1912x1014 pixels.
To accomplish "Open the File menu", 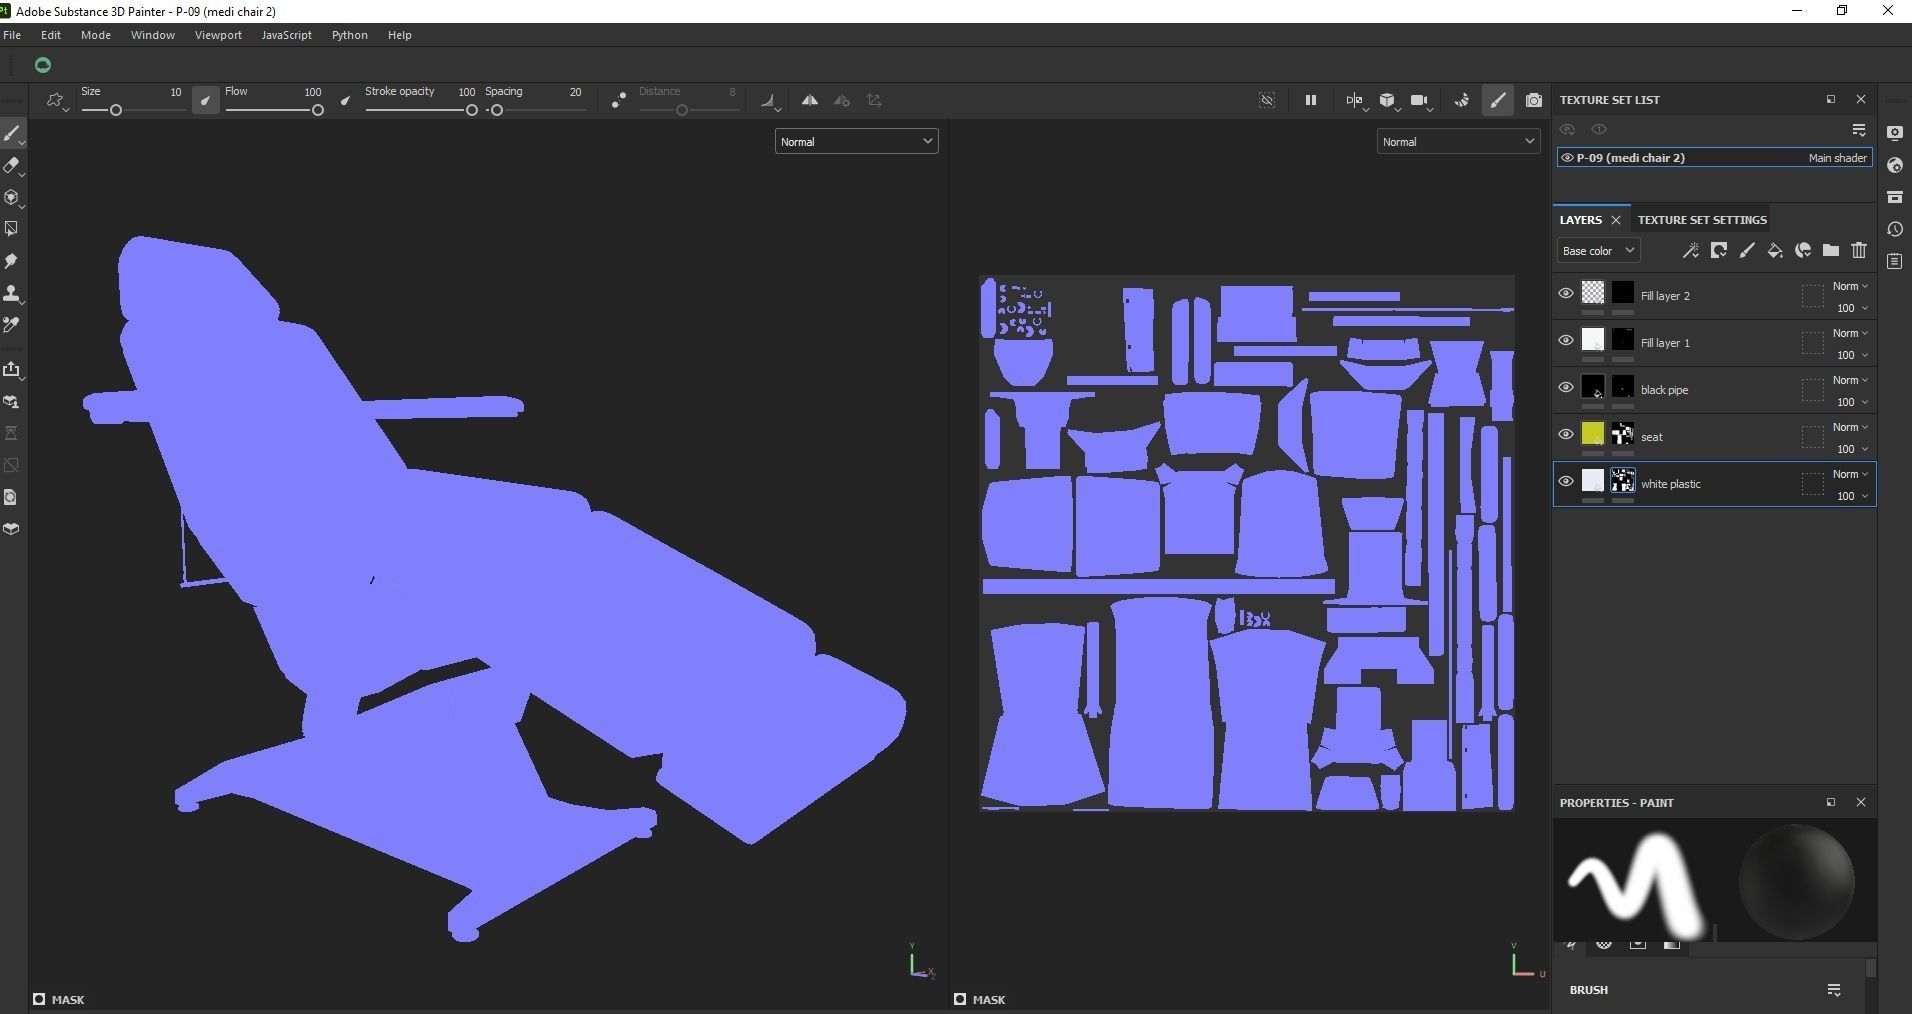I will (x=12, y=35).
